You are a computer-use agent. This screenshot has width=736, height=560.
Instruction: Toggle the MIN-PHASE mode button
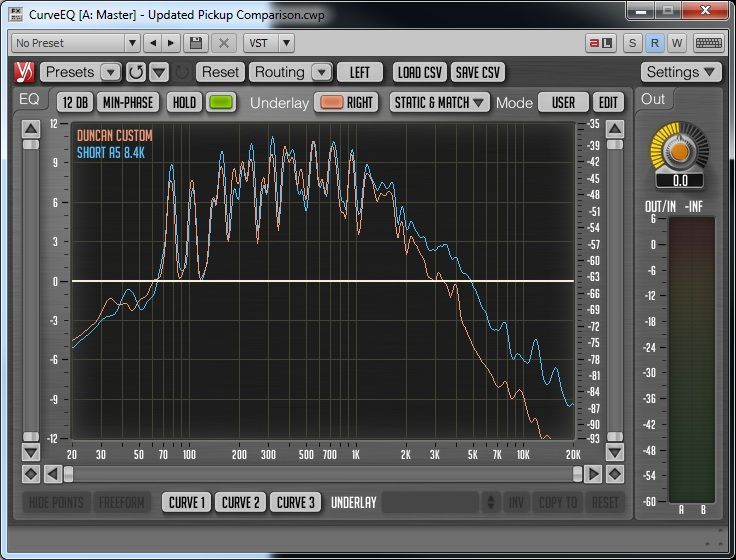[x=128, y=102]
